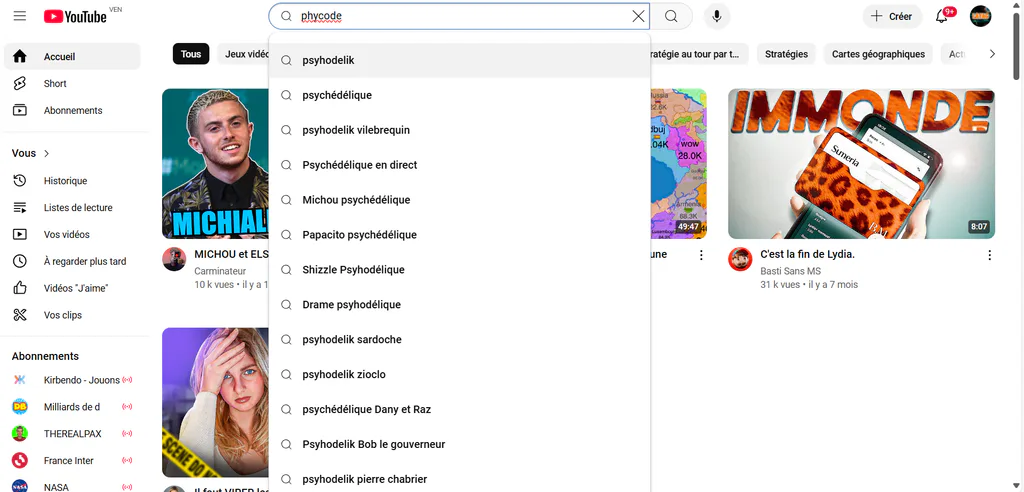Choose the psychédélique suggestion

point(459,95)
